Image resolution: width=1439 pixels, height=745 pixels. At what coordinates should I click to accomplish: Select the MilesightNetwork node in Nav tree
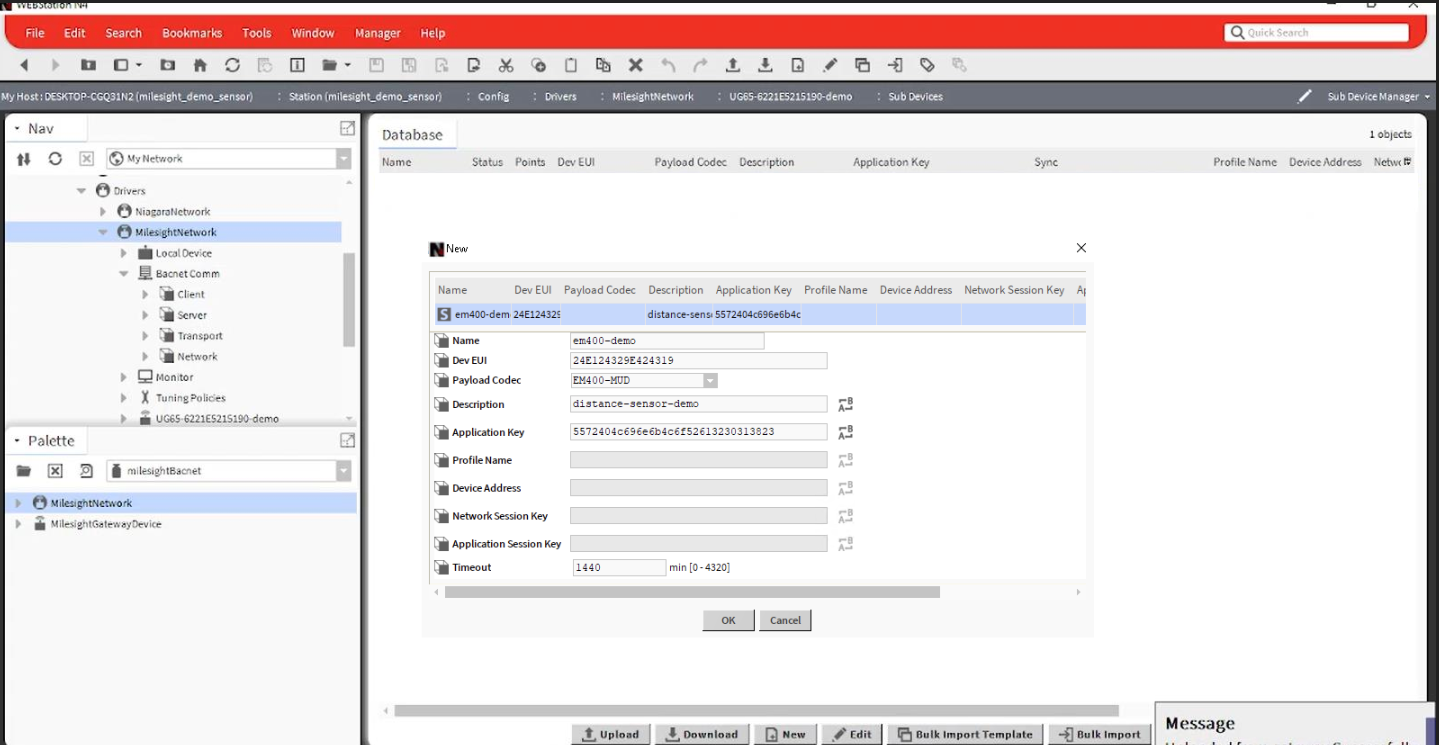click(x=175, y=232)
